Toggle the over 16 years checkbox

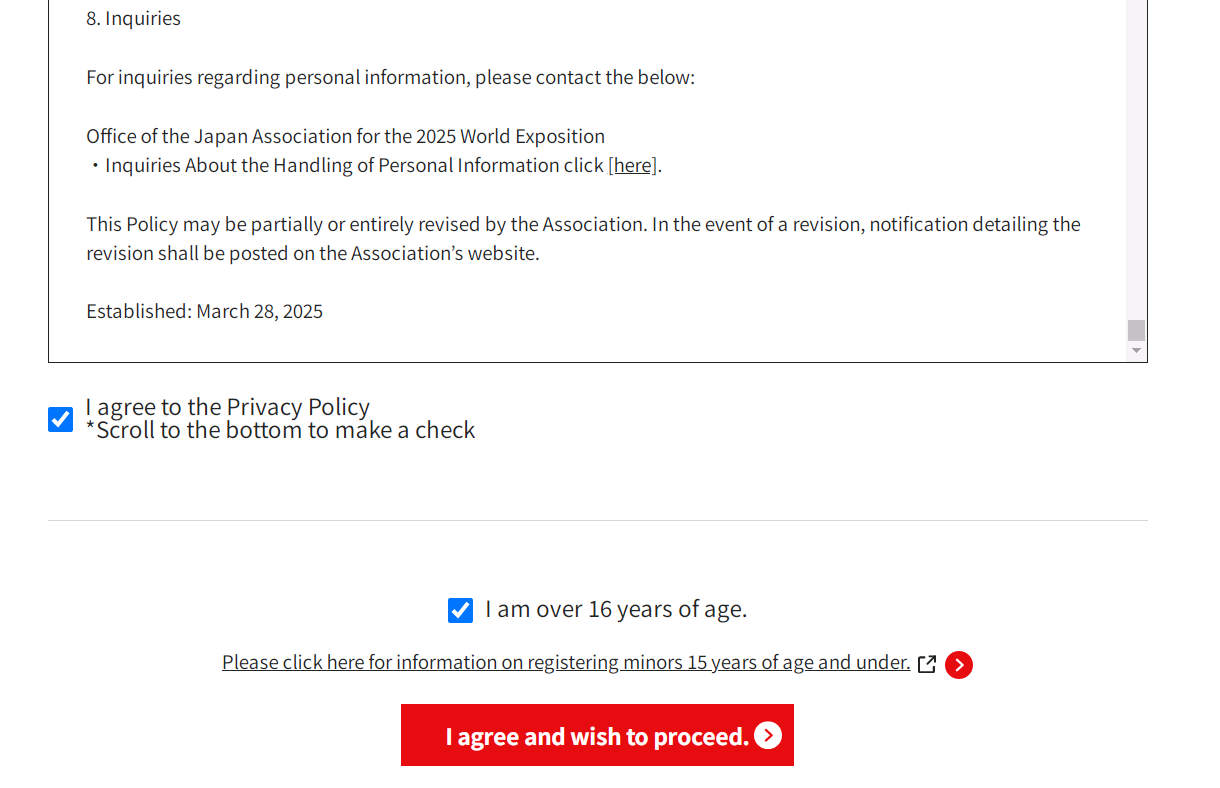(x=460, y=610)
